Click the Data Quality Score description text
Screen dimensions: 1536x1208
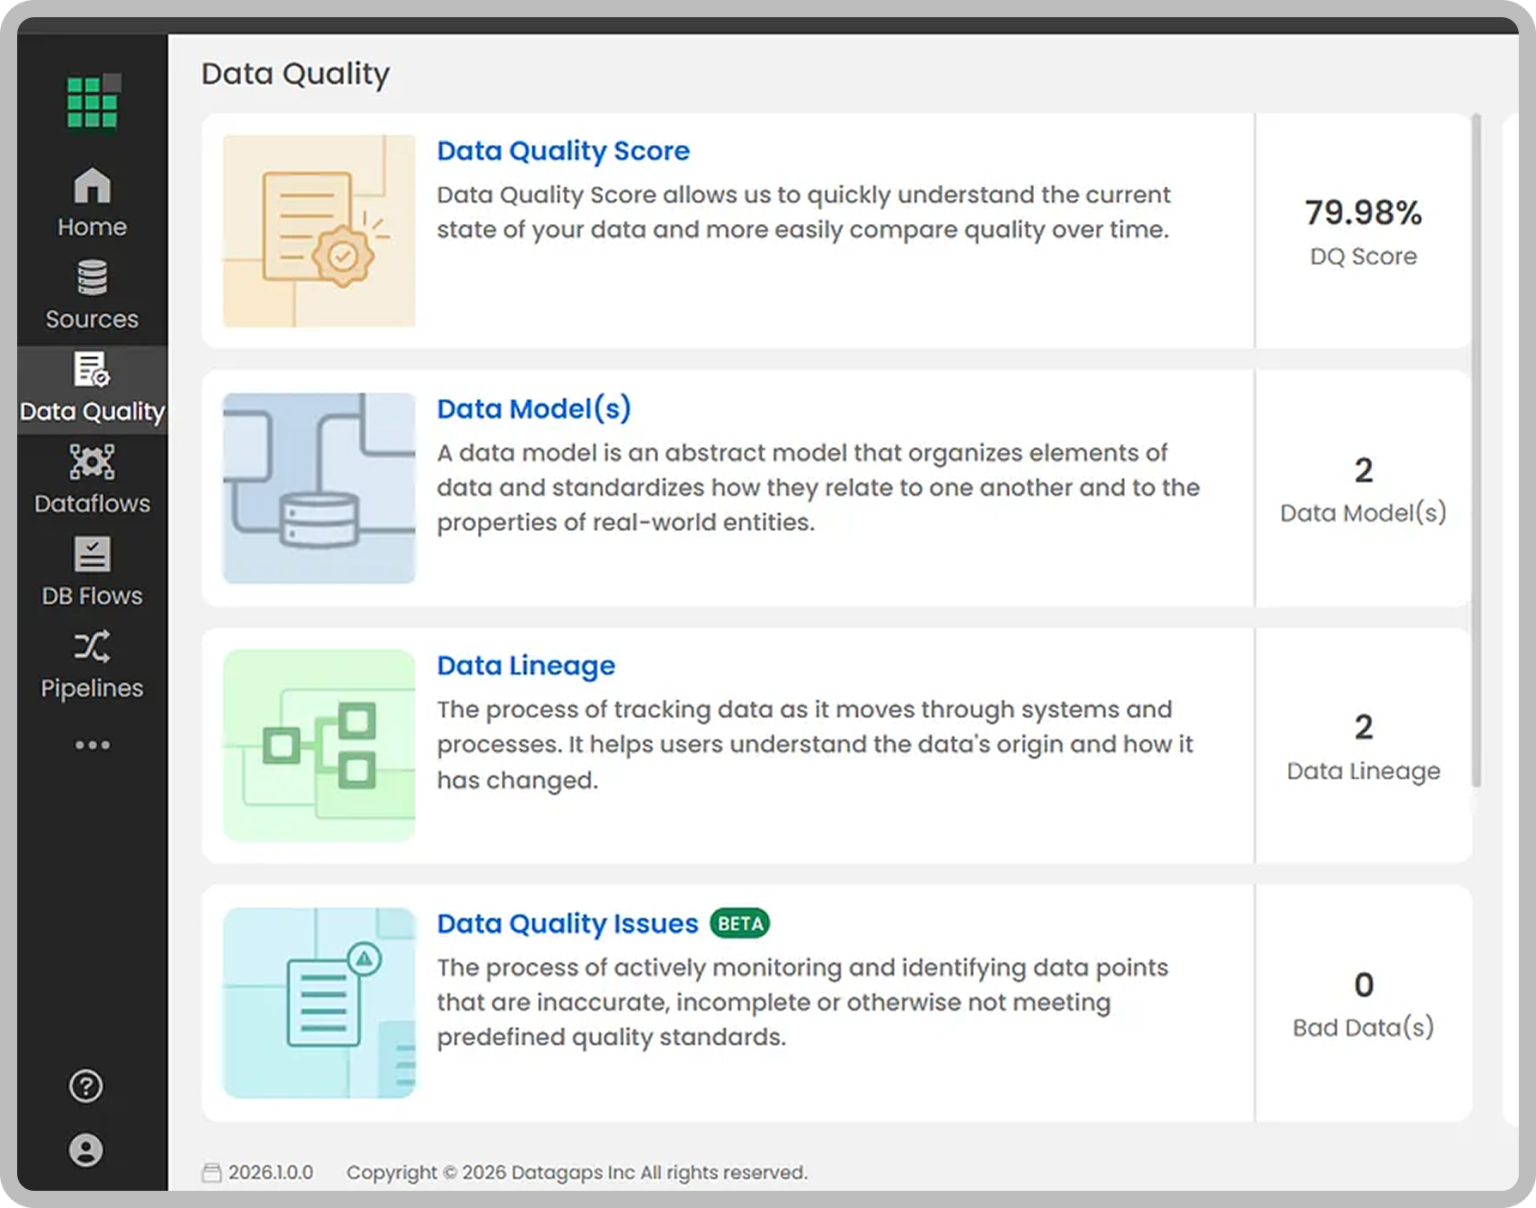803,212
